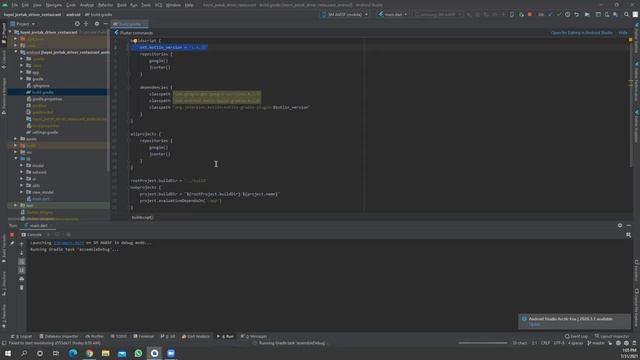Open the main.dart run configuration dropdown

click(x=393, y=14)
